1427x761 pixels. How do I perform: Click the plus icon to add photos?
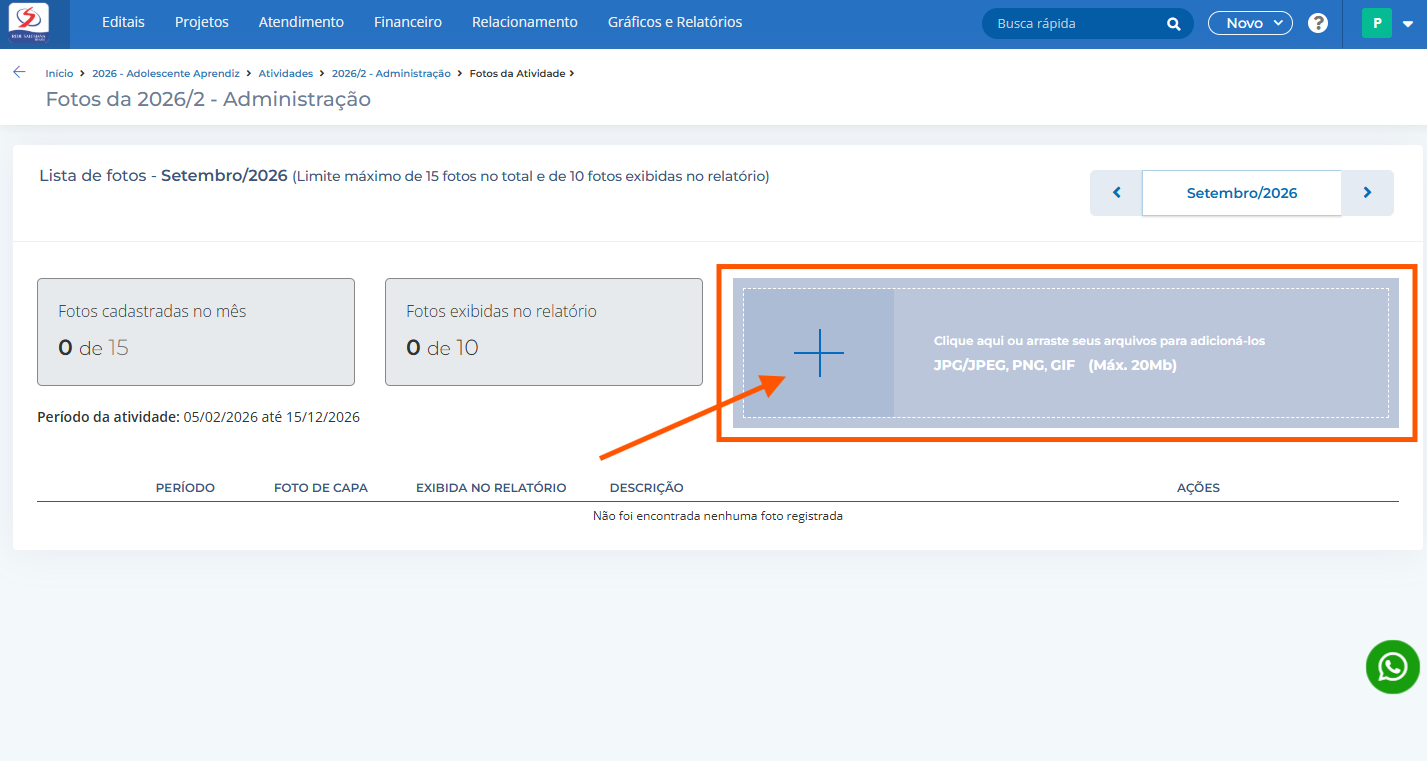click(819, 352)
